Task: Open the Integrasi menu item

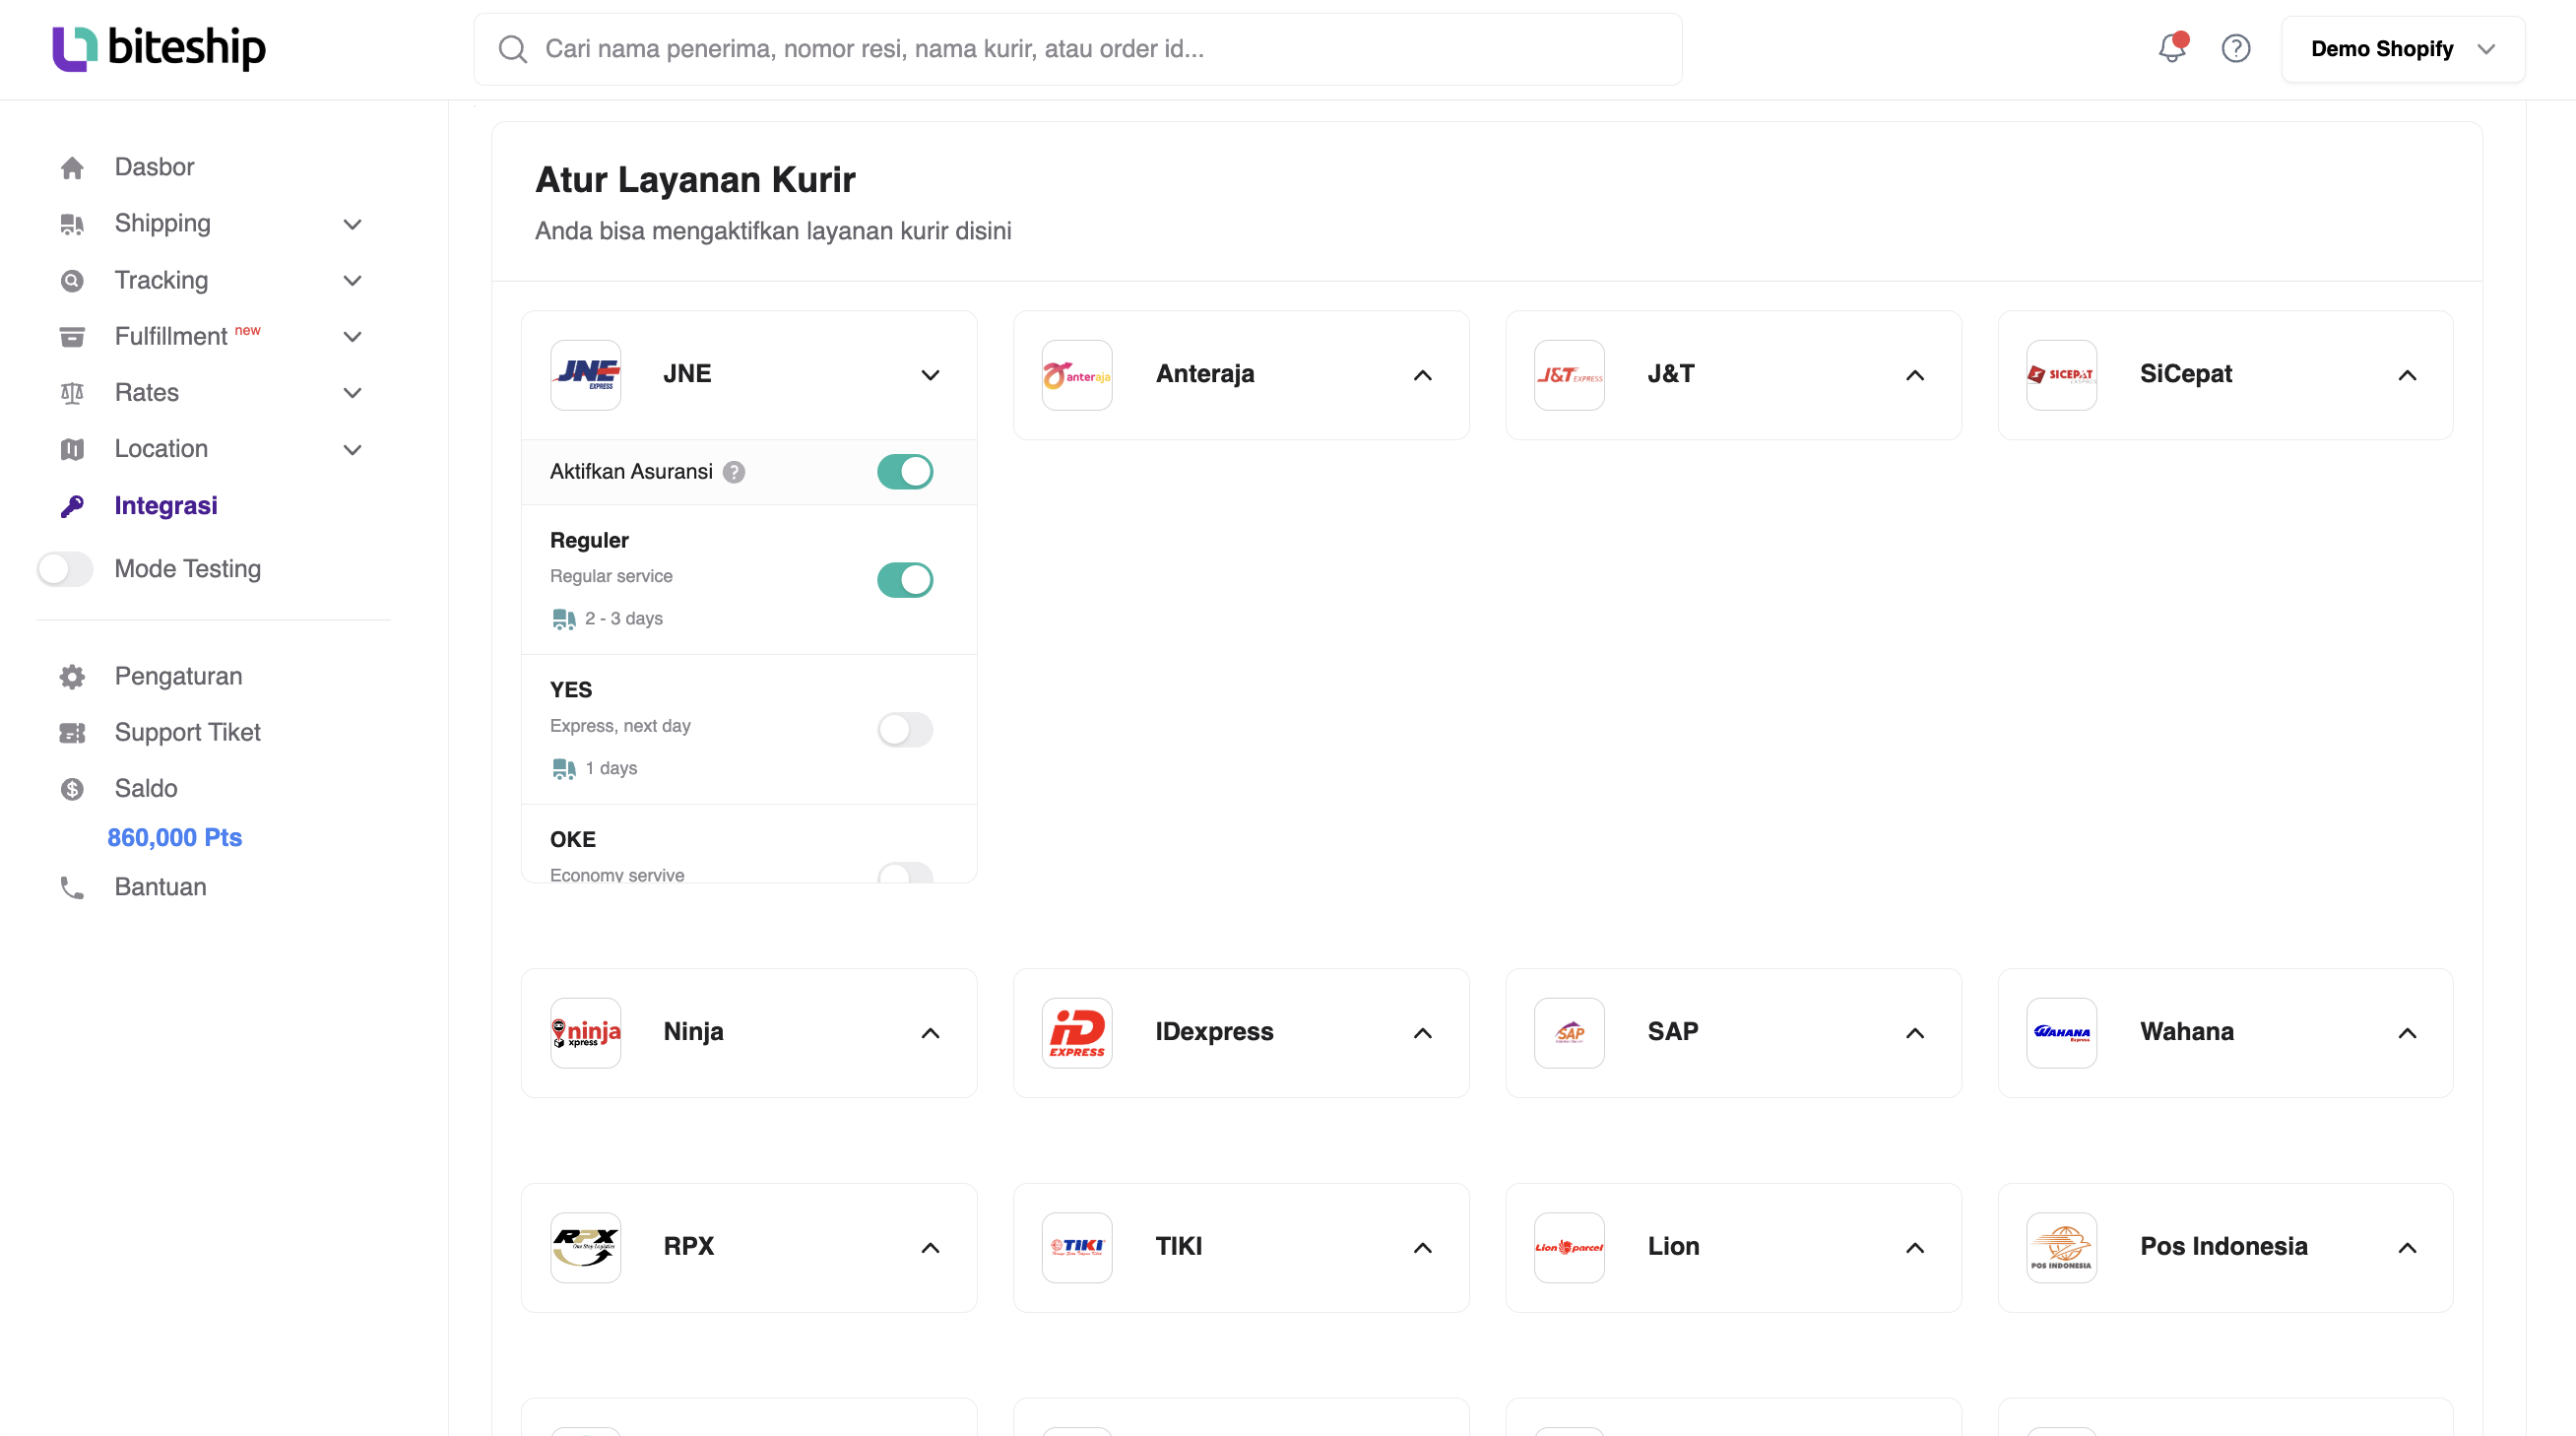Action: [166, 506]
